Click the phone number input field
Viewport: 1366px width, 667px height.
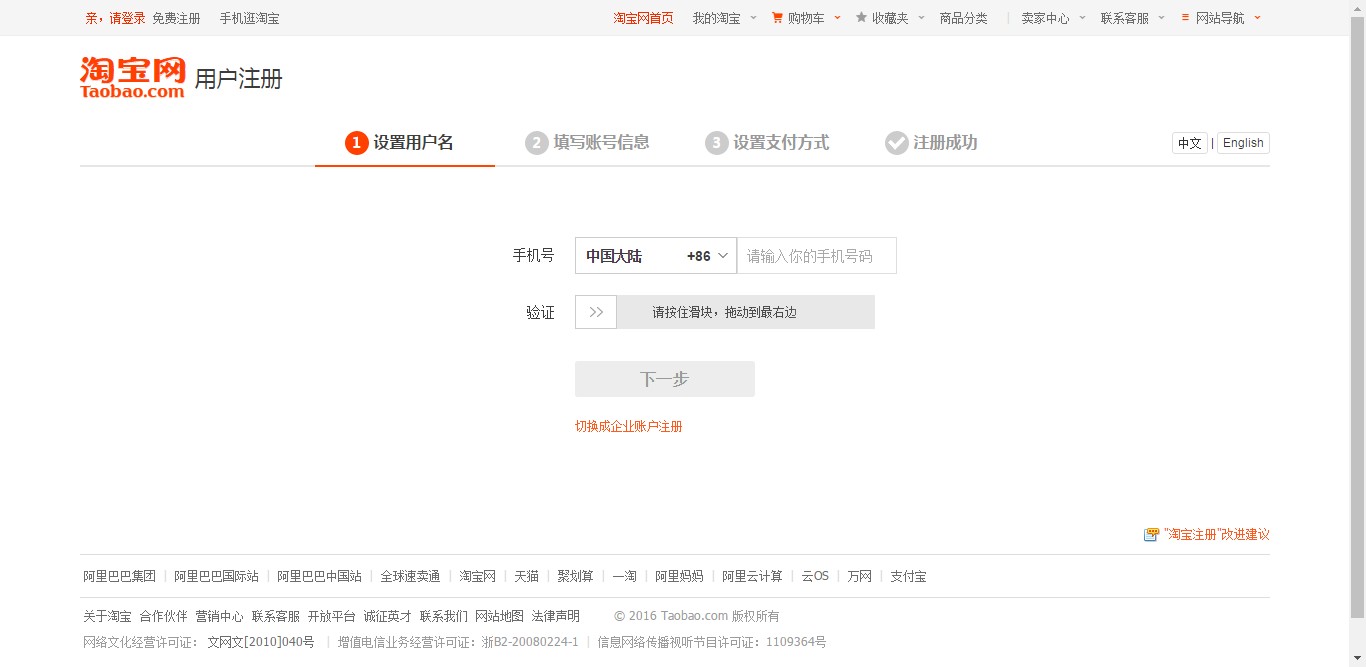pyautogui.click(x=817, y=256)
